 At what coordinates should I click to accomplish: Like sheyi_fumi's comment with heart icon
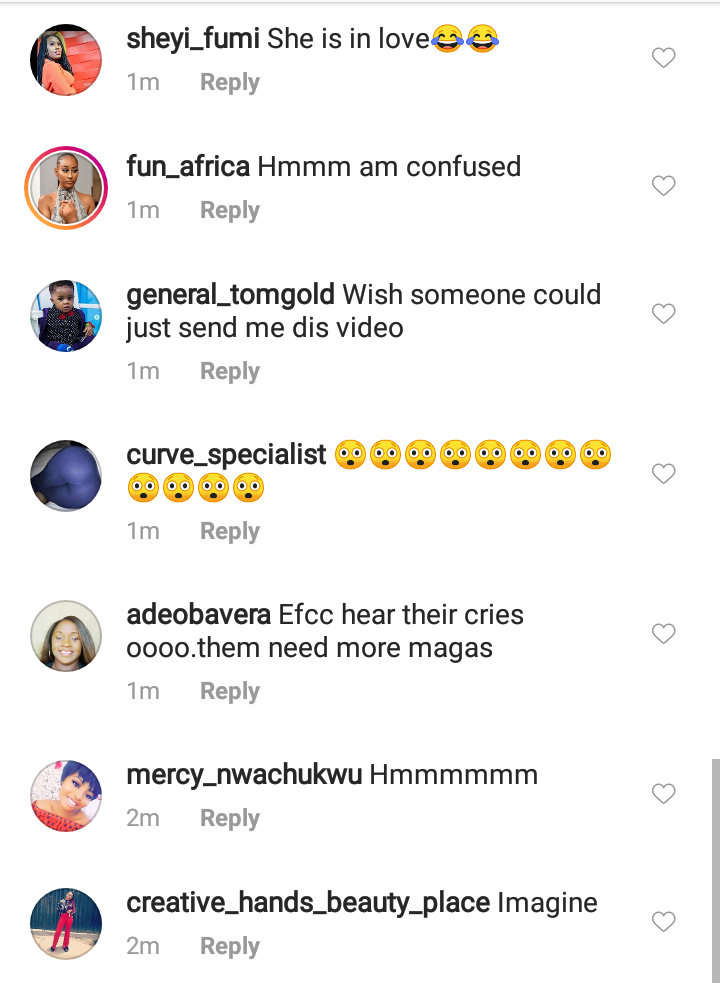click(x=663, y=58)
